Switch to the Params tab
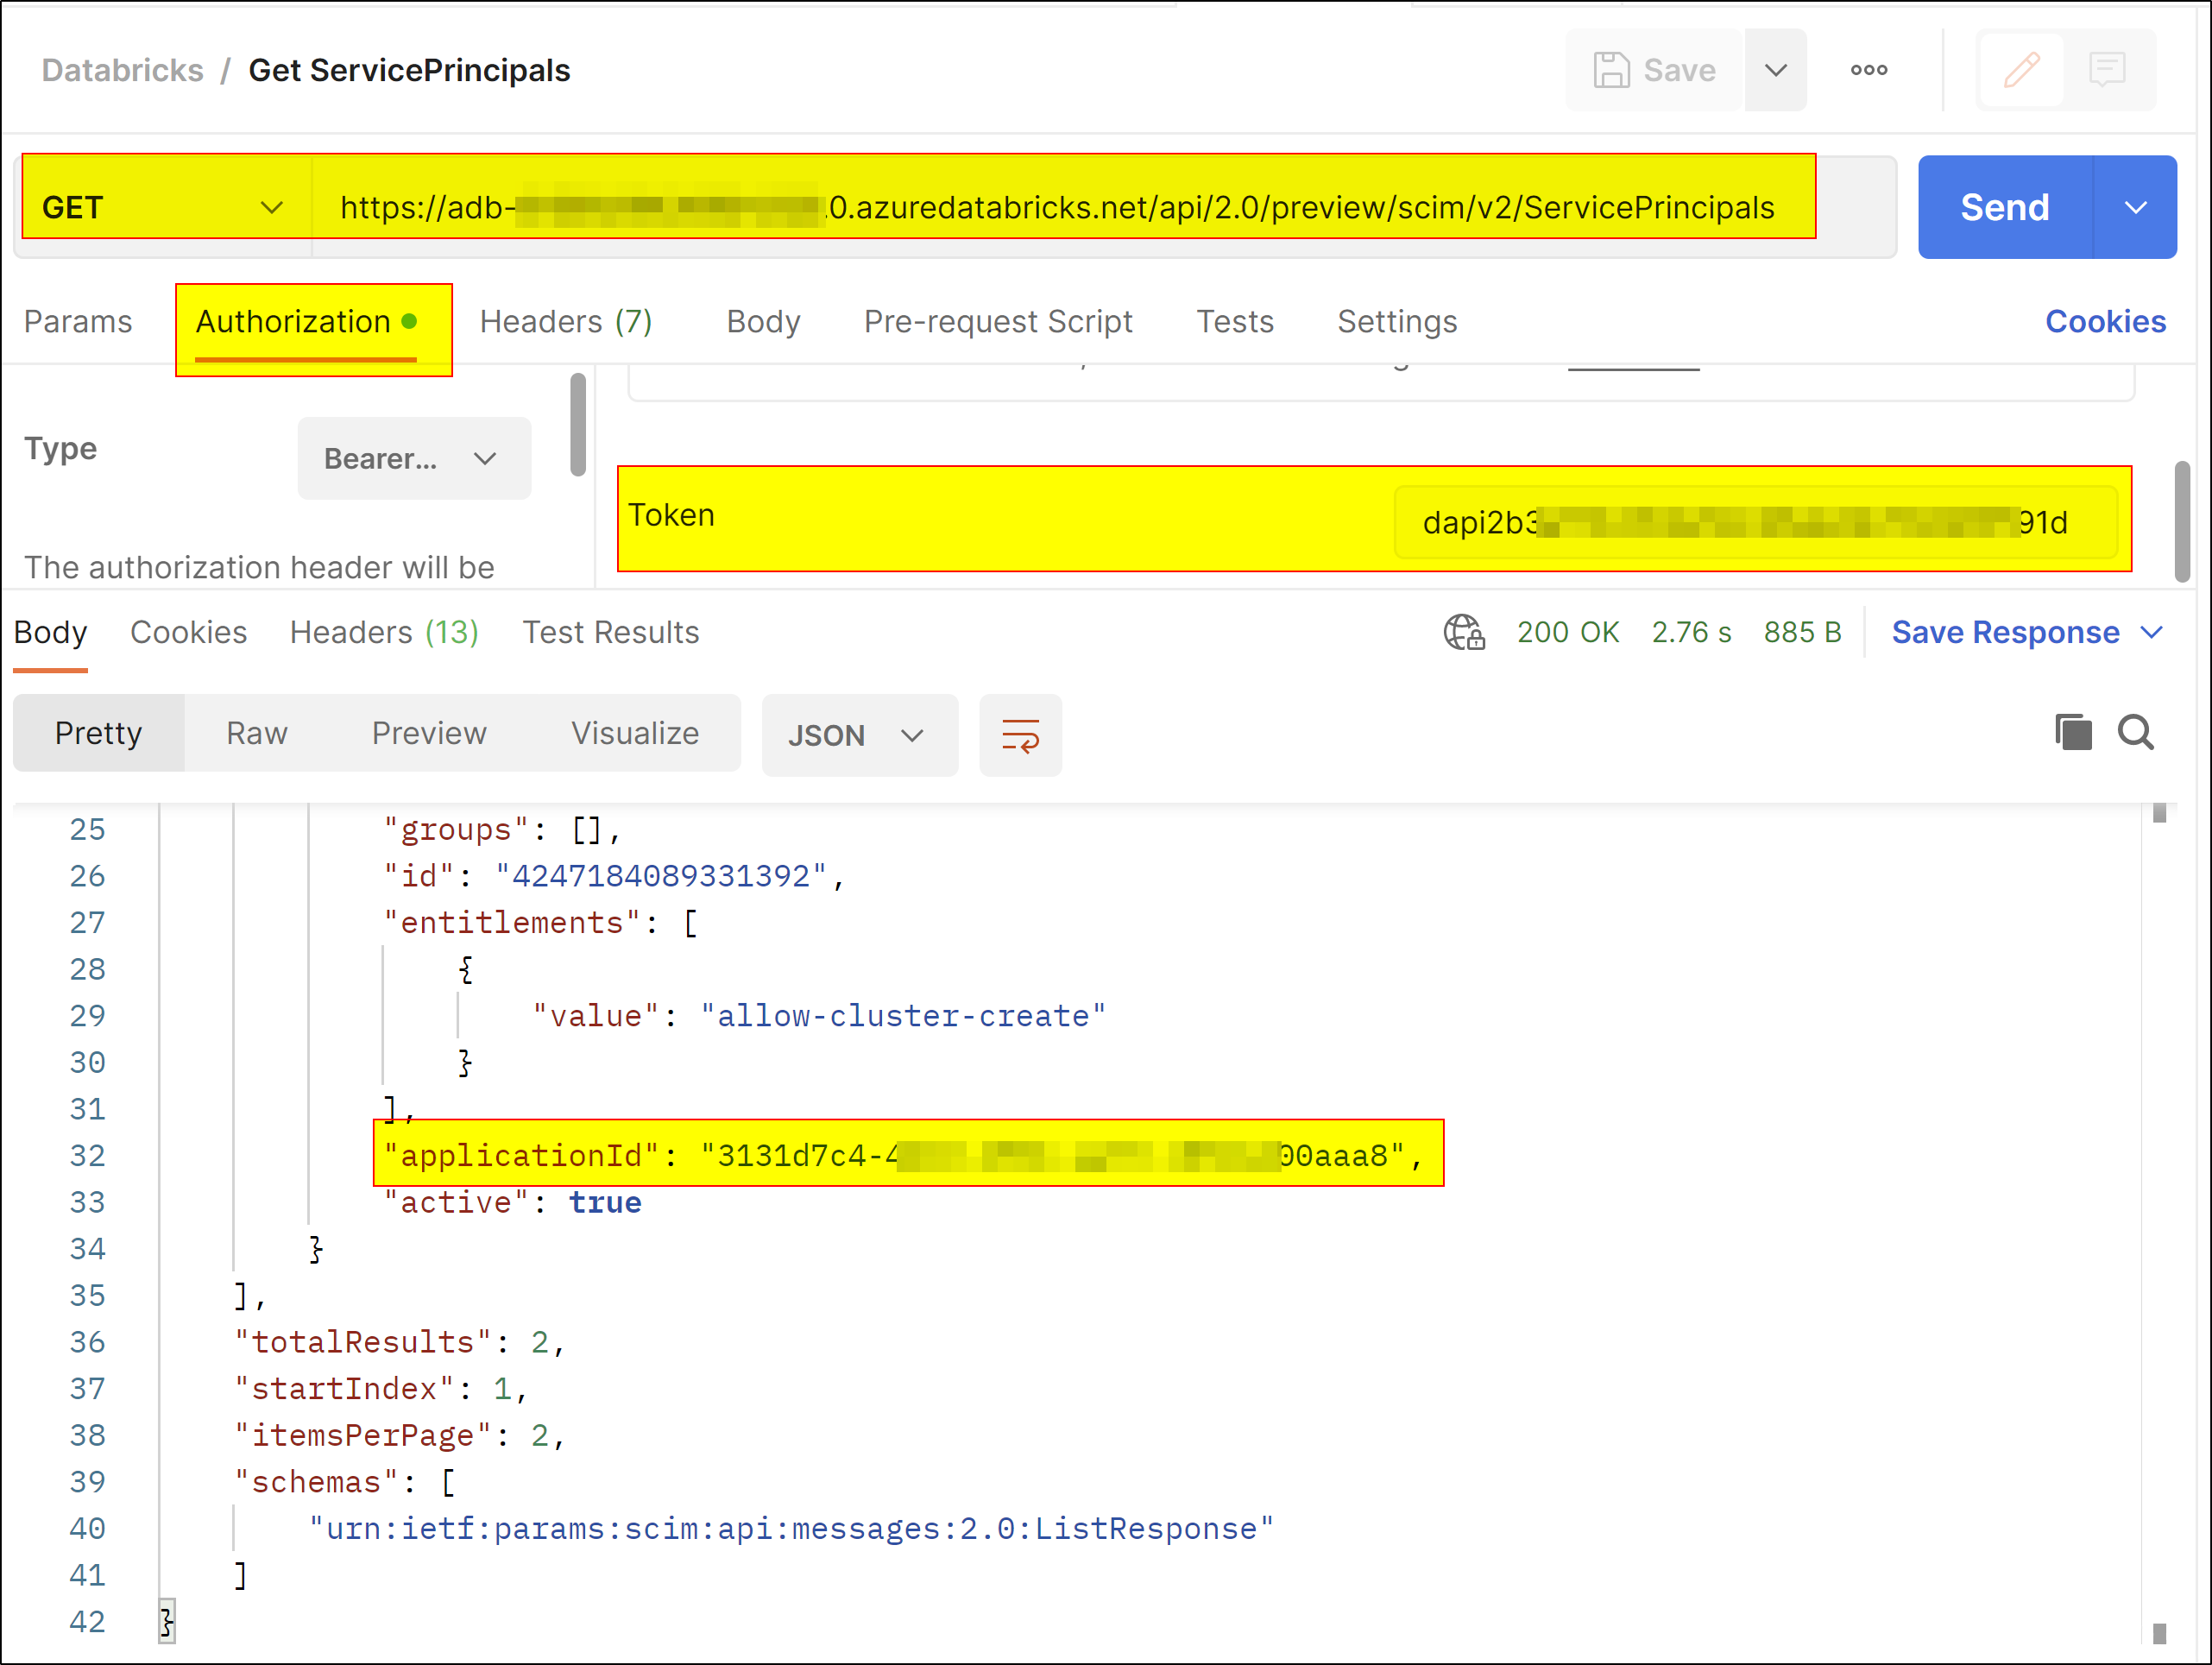 point(78,322)
